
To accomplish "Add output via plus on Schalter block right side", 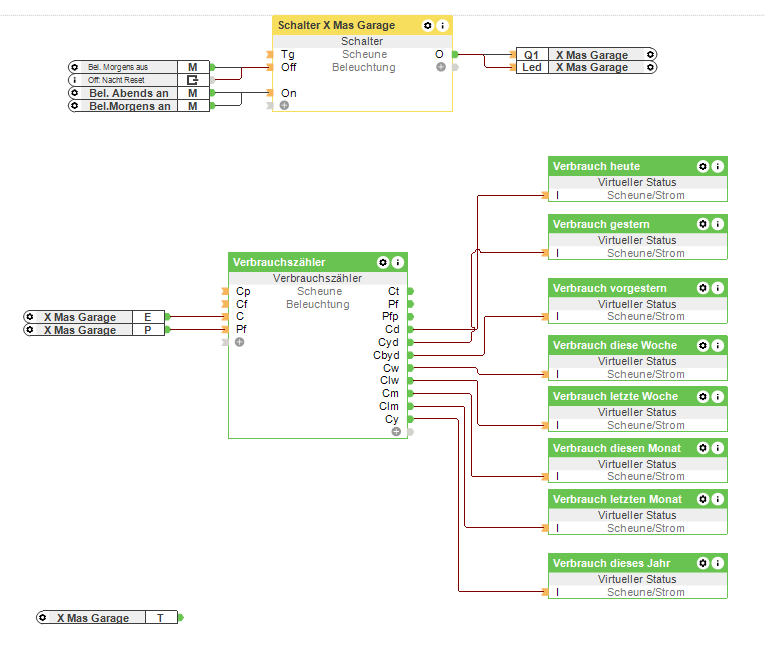I will [441, 67].
